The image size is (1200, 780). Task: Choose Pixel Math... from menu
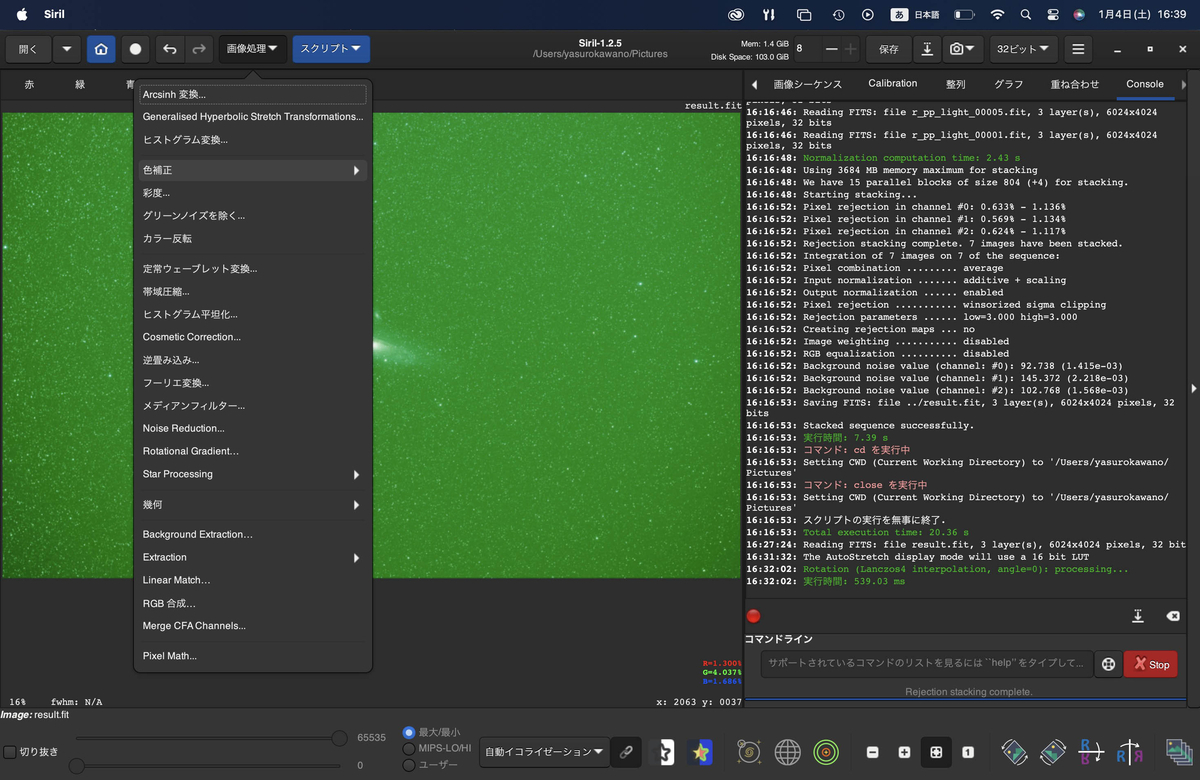pos(253,656)
